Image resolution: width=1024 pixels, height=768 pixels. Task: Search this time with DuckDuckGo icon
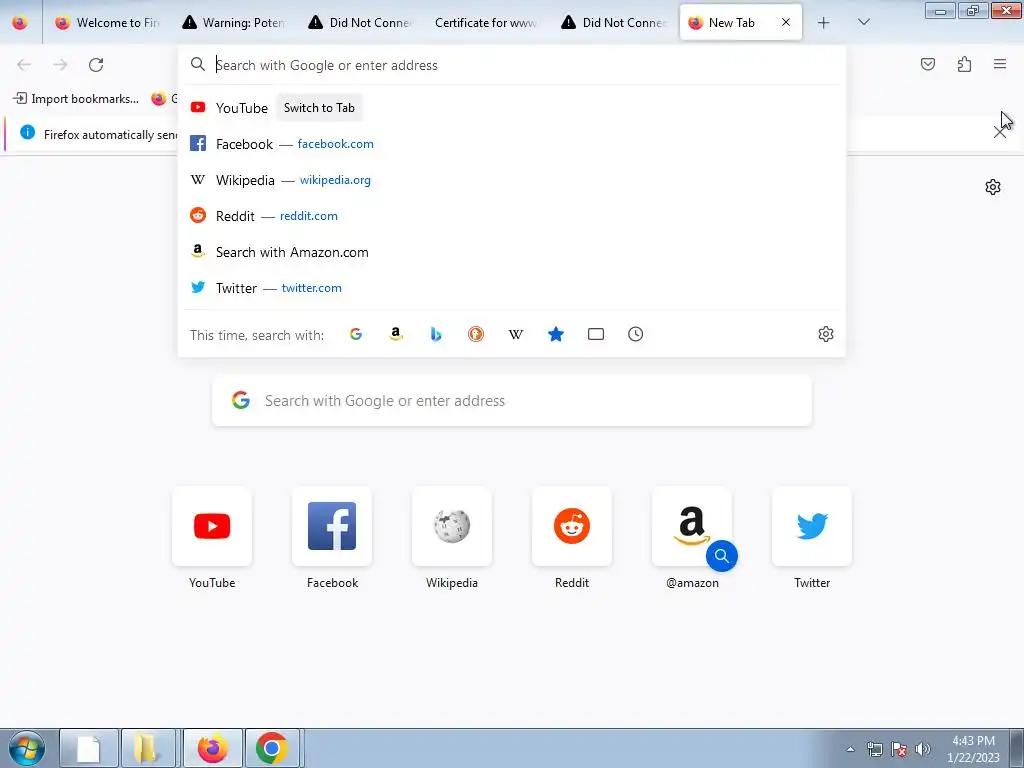[x=475, y=334]
